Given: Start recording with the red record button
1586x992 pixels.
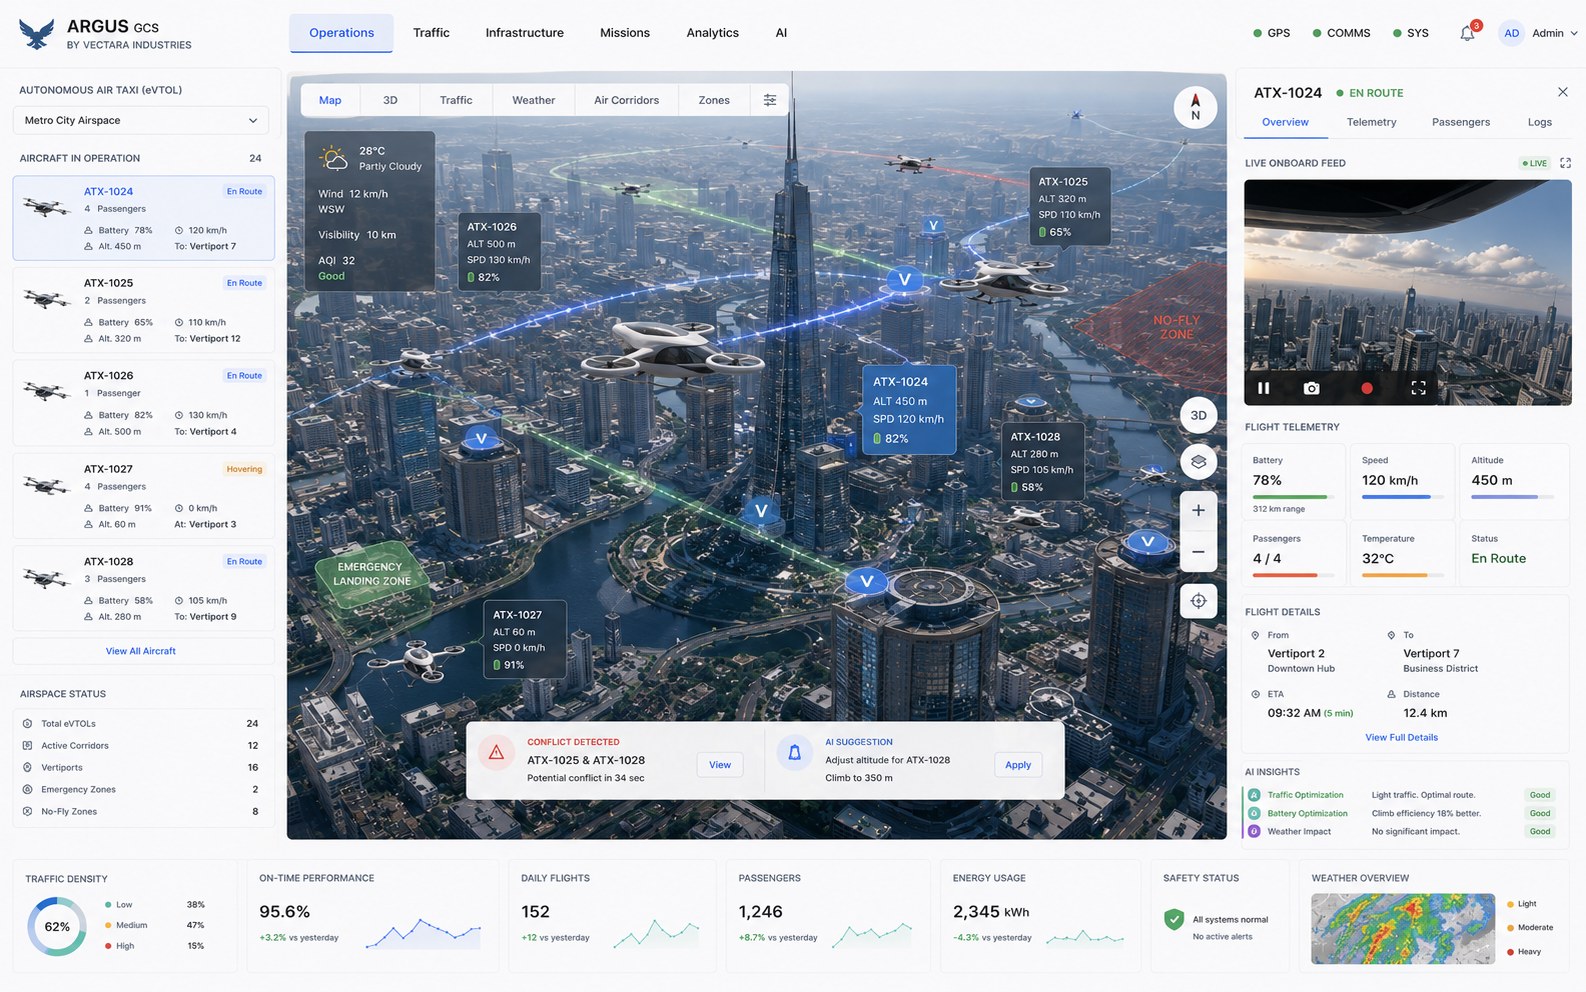Looking at the screenshot, I should 1367,388.
